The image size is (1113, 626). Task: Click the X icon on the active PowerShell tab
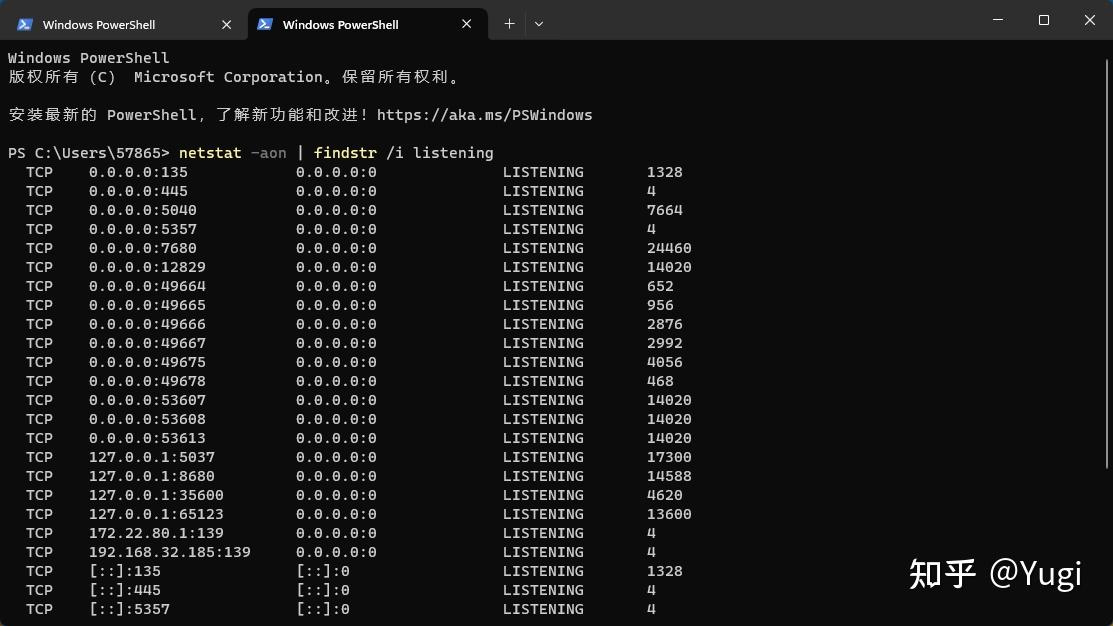coord(466,24)
